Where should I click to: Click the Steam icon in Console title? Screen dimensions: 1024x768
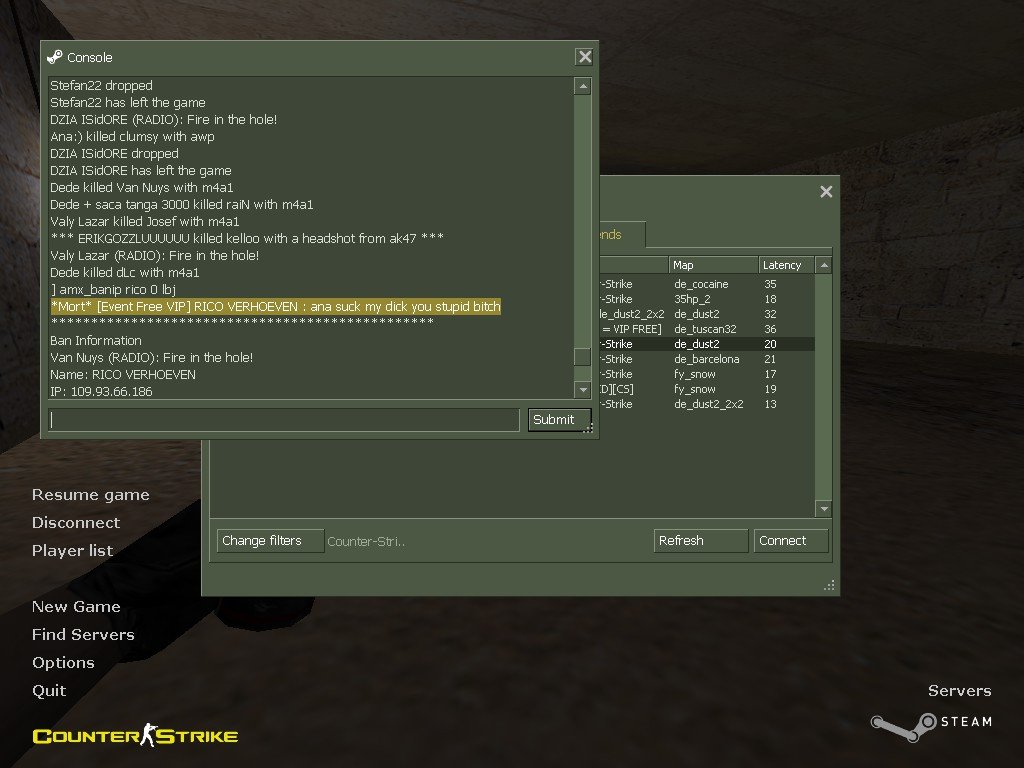pos(55,57)
